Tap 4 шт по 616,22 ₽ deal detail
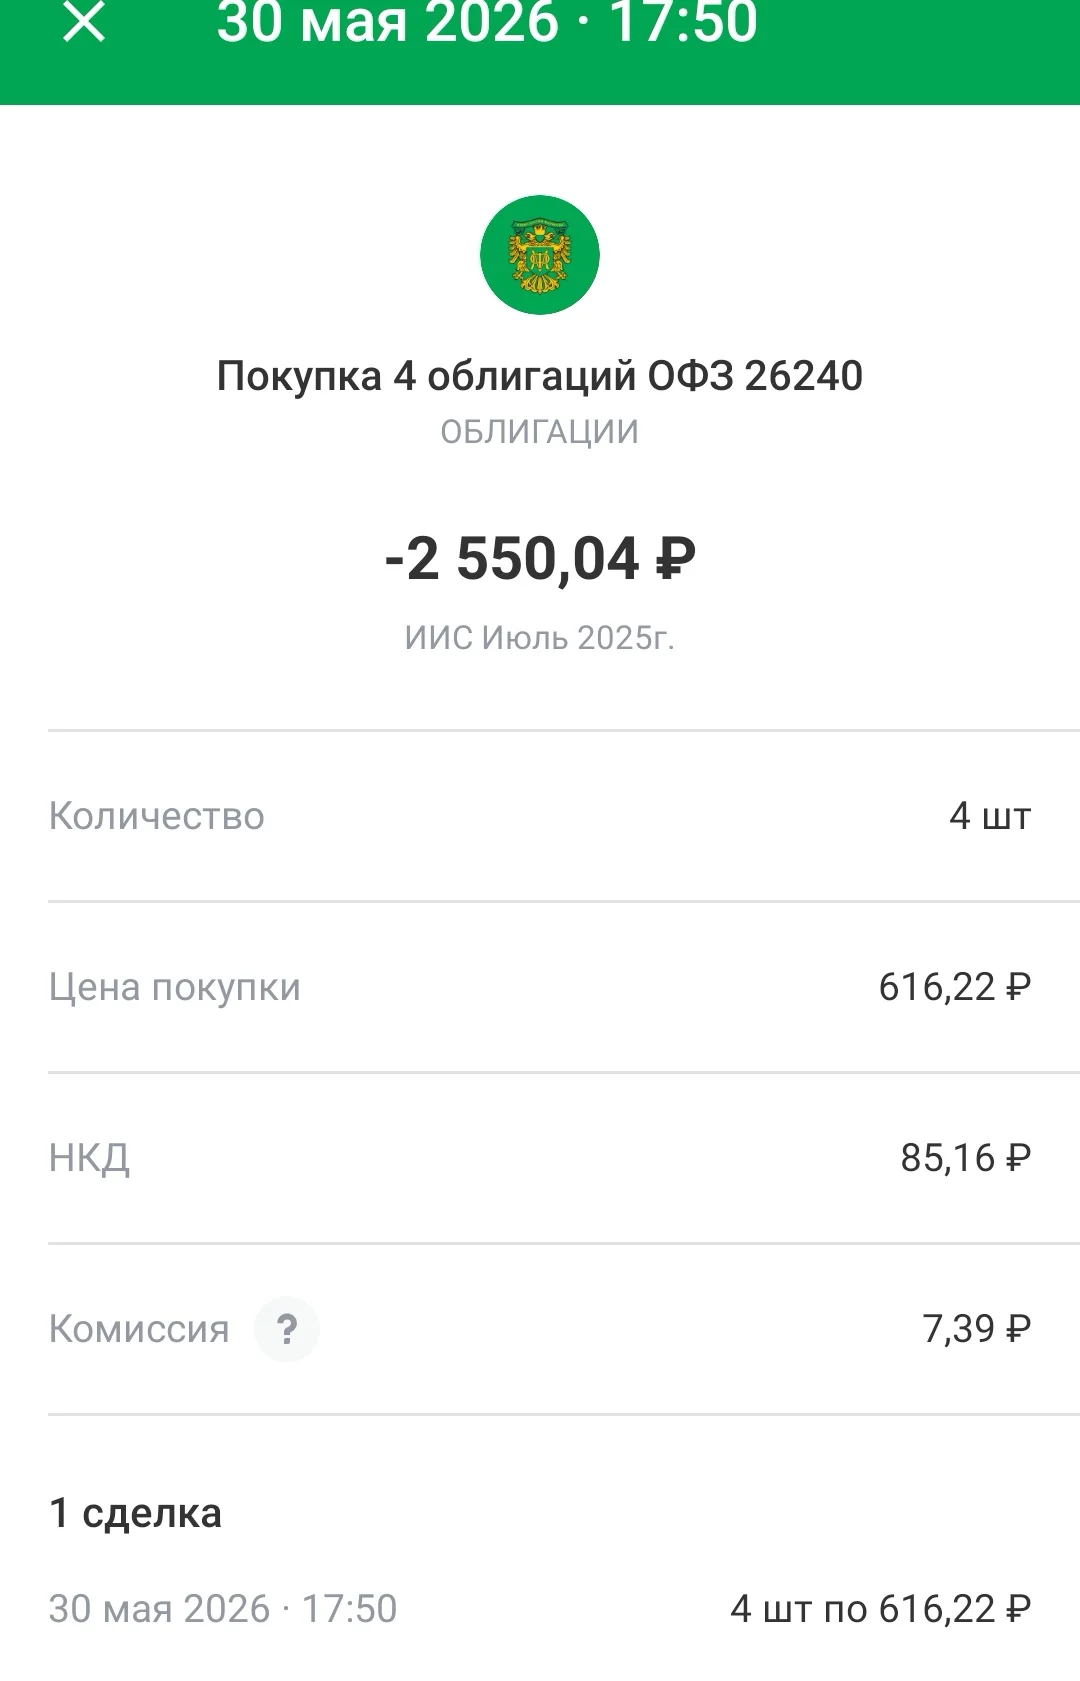This screenshot has height=1681, width=1080. 881,1609
